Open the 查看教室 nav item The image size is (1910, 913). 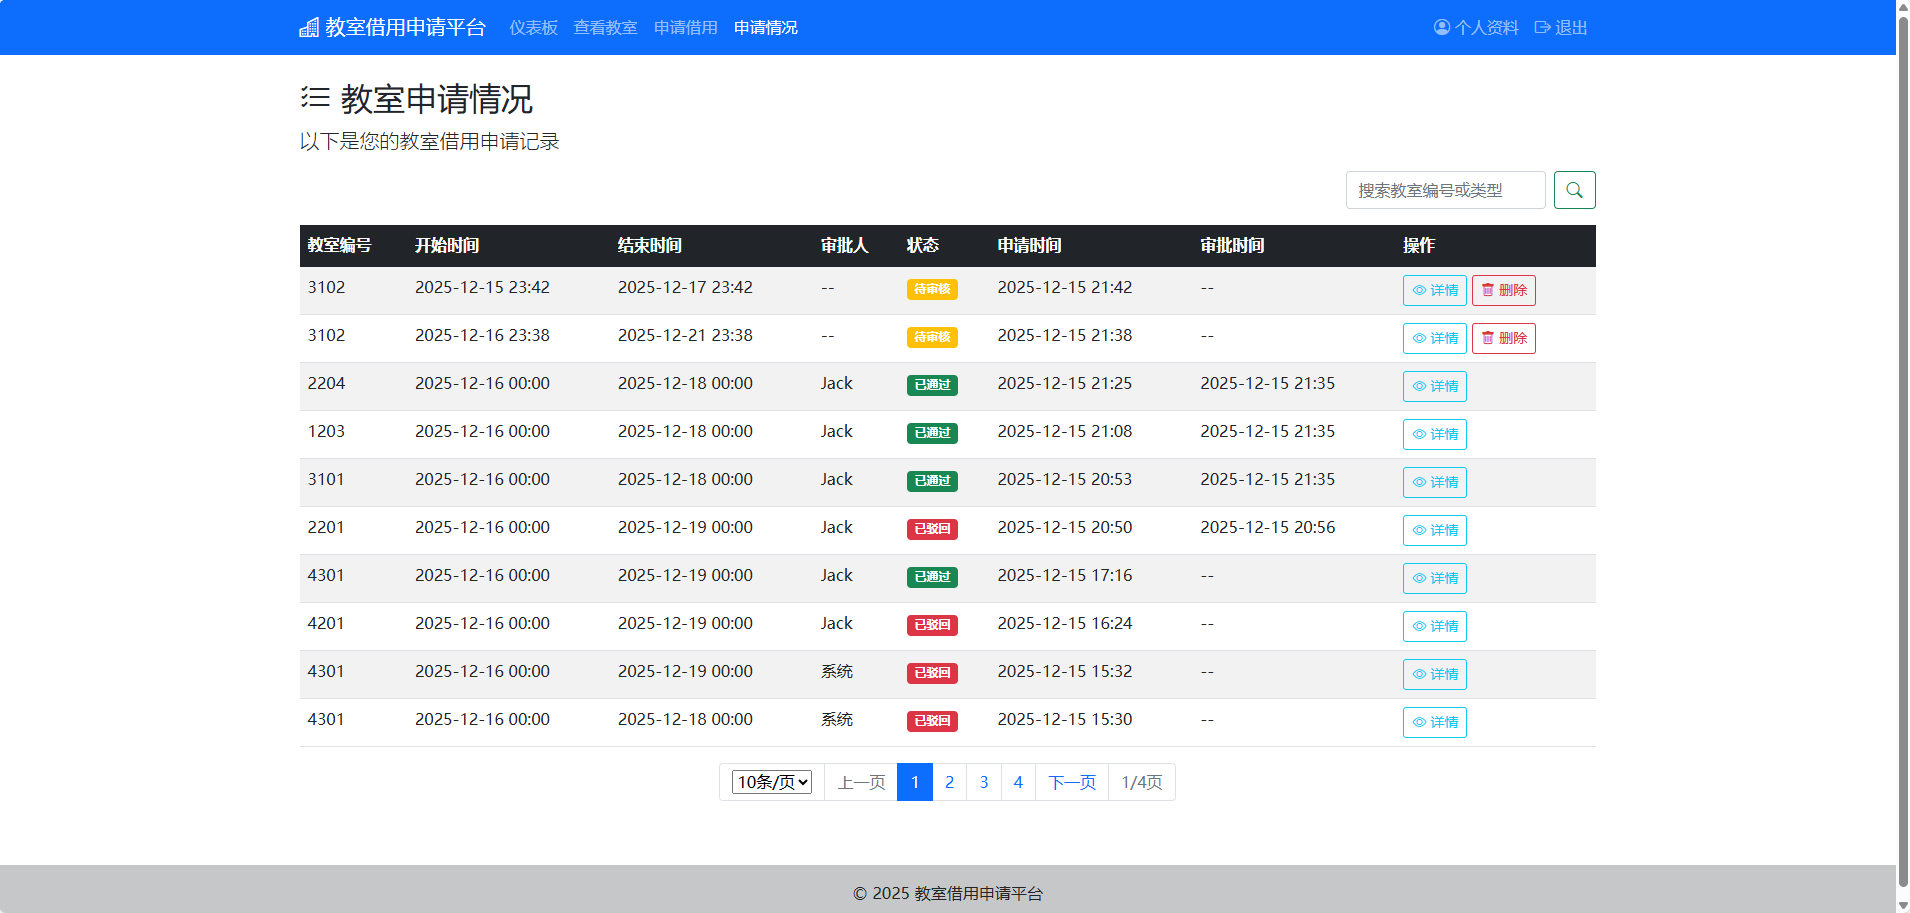(x=605, y=27)
